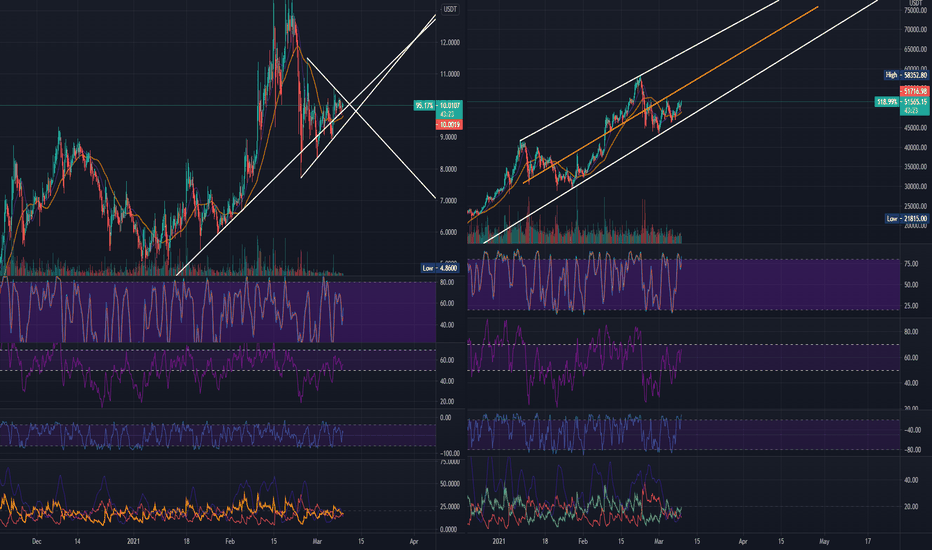Select the 35000.00 price level label
This screenshot has width=932, height=550.
pyautogui.click(x=915, y=167)
